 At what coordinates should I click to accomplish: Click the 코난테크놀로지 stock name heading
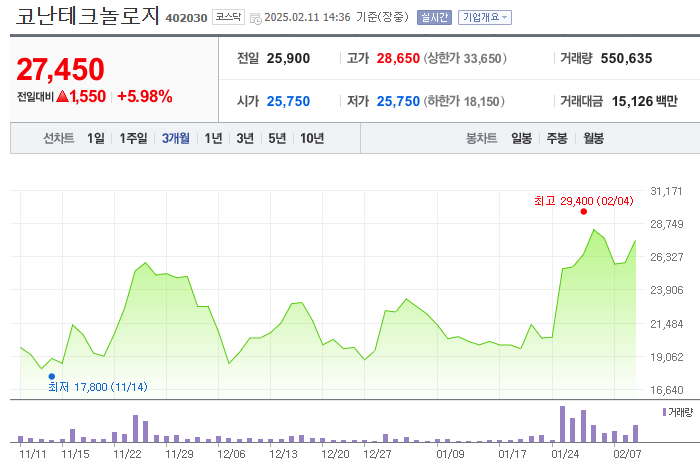(x=88, y=16)
